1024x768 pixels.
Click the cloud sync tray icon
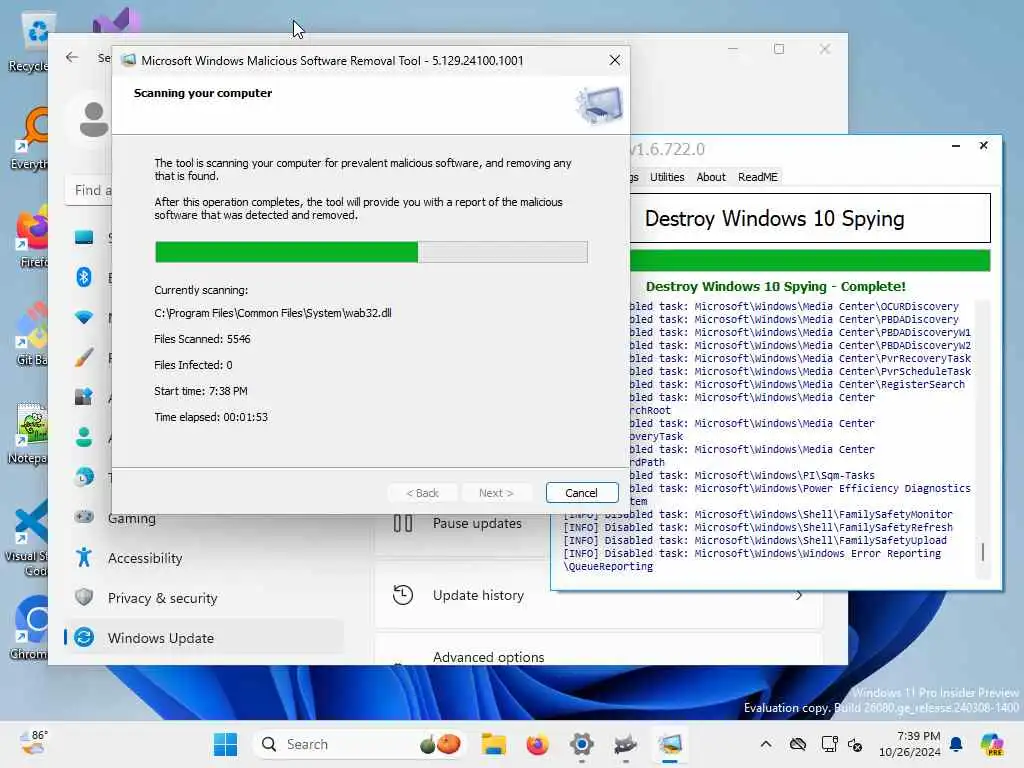pos(797,744)
